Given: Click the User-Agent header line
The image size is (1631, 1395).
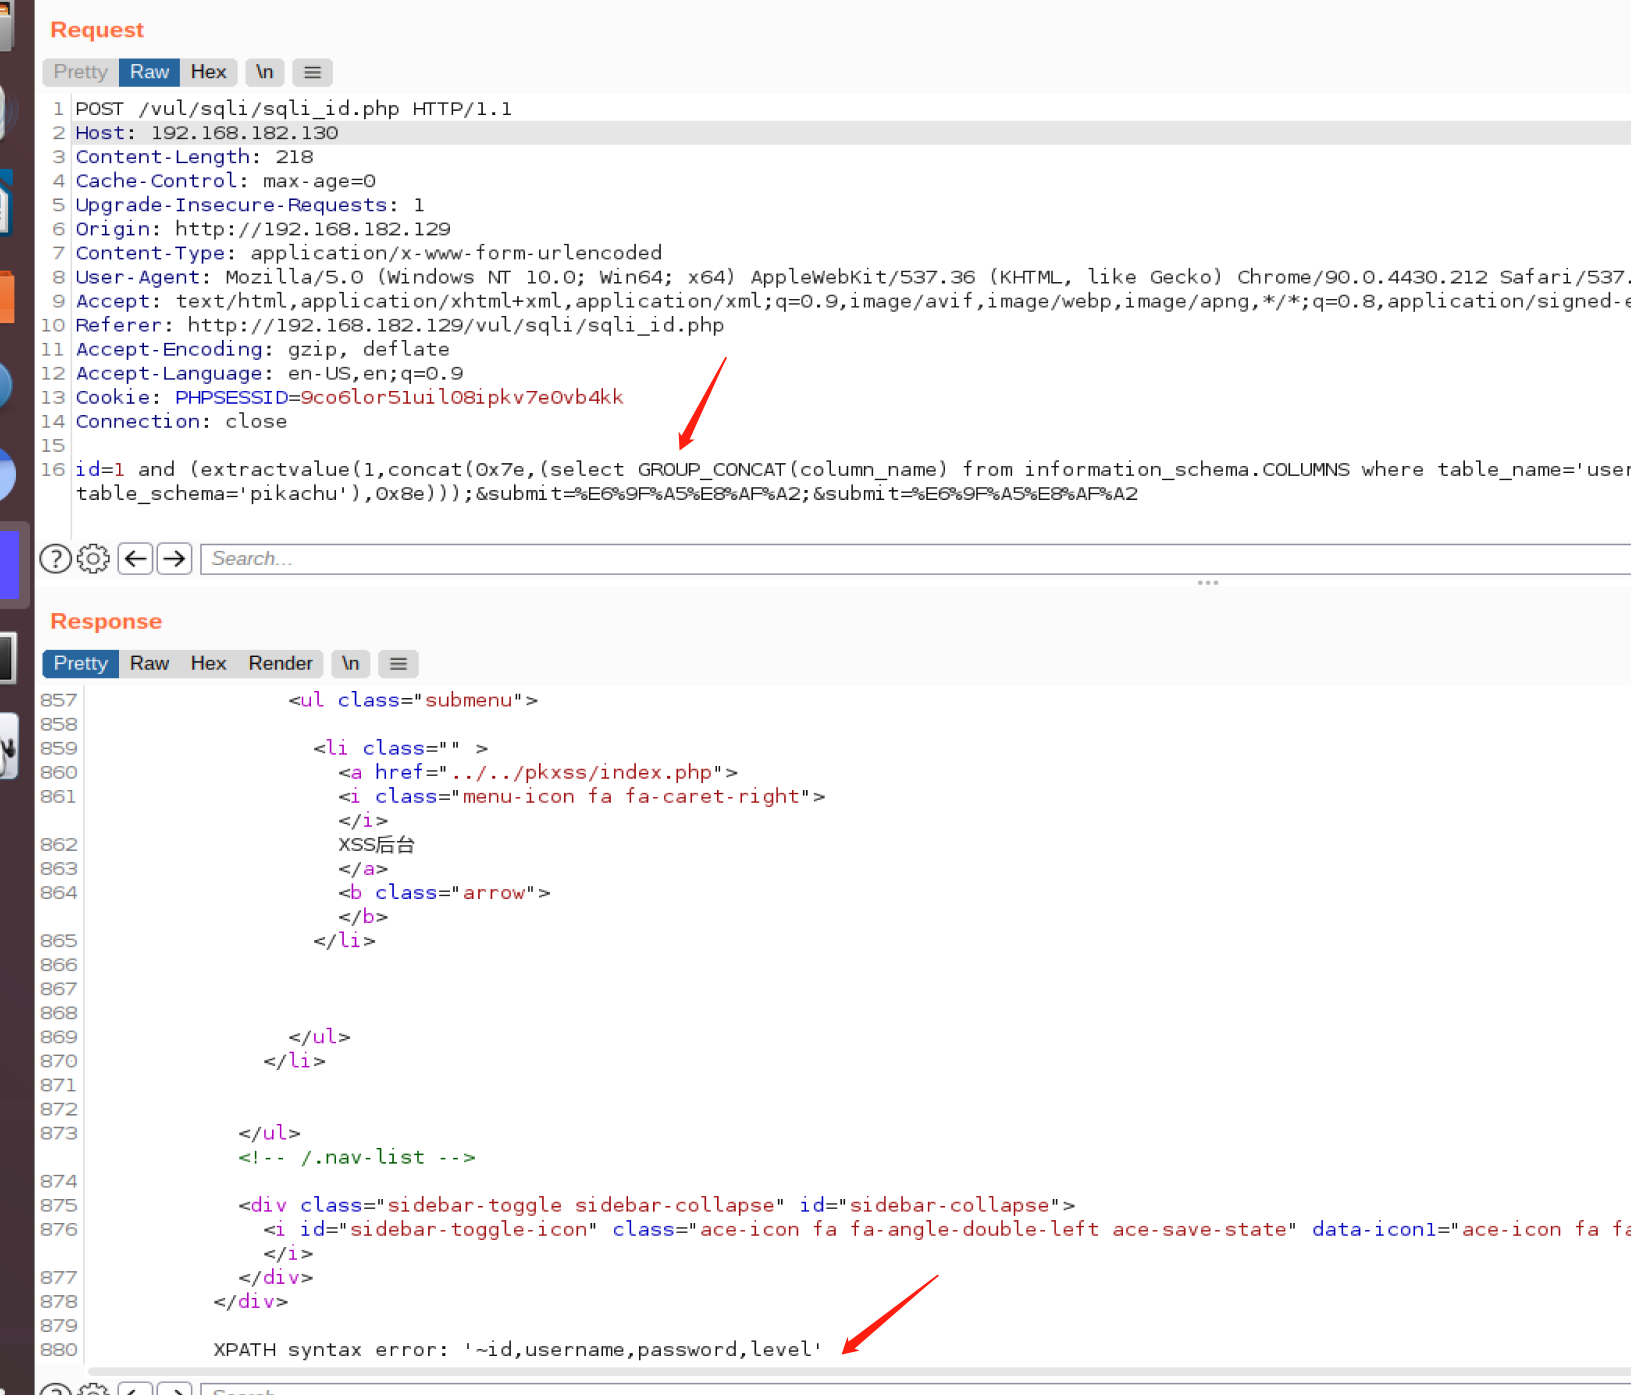Looking at the screenshot, I should pyautogui.click(x=853, y=277).
